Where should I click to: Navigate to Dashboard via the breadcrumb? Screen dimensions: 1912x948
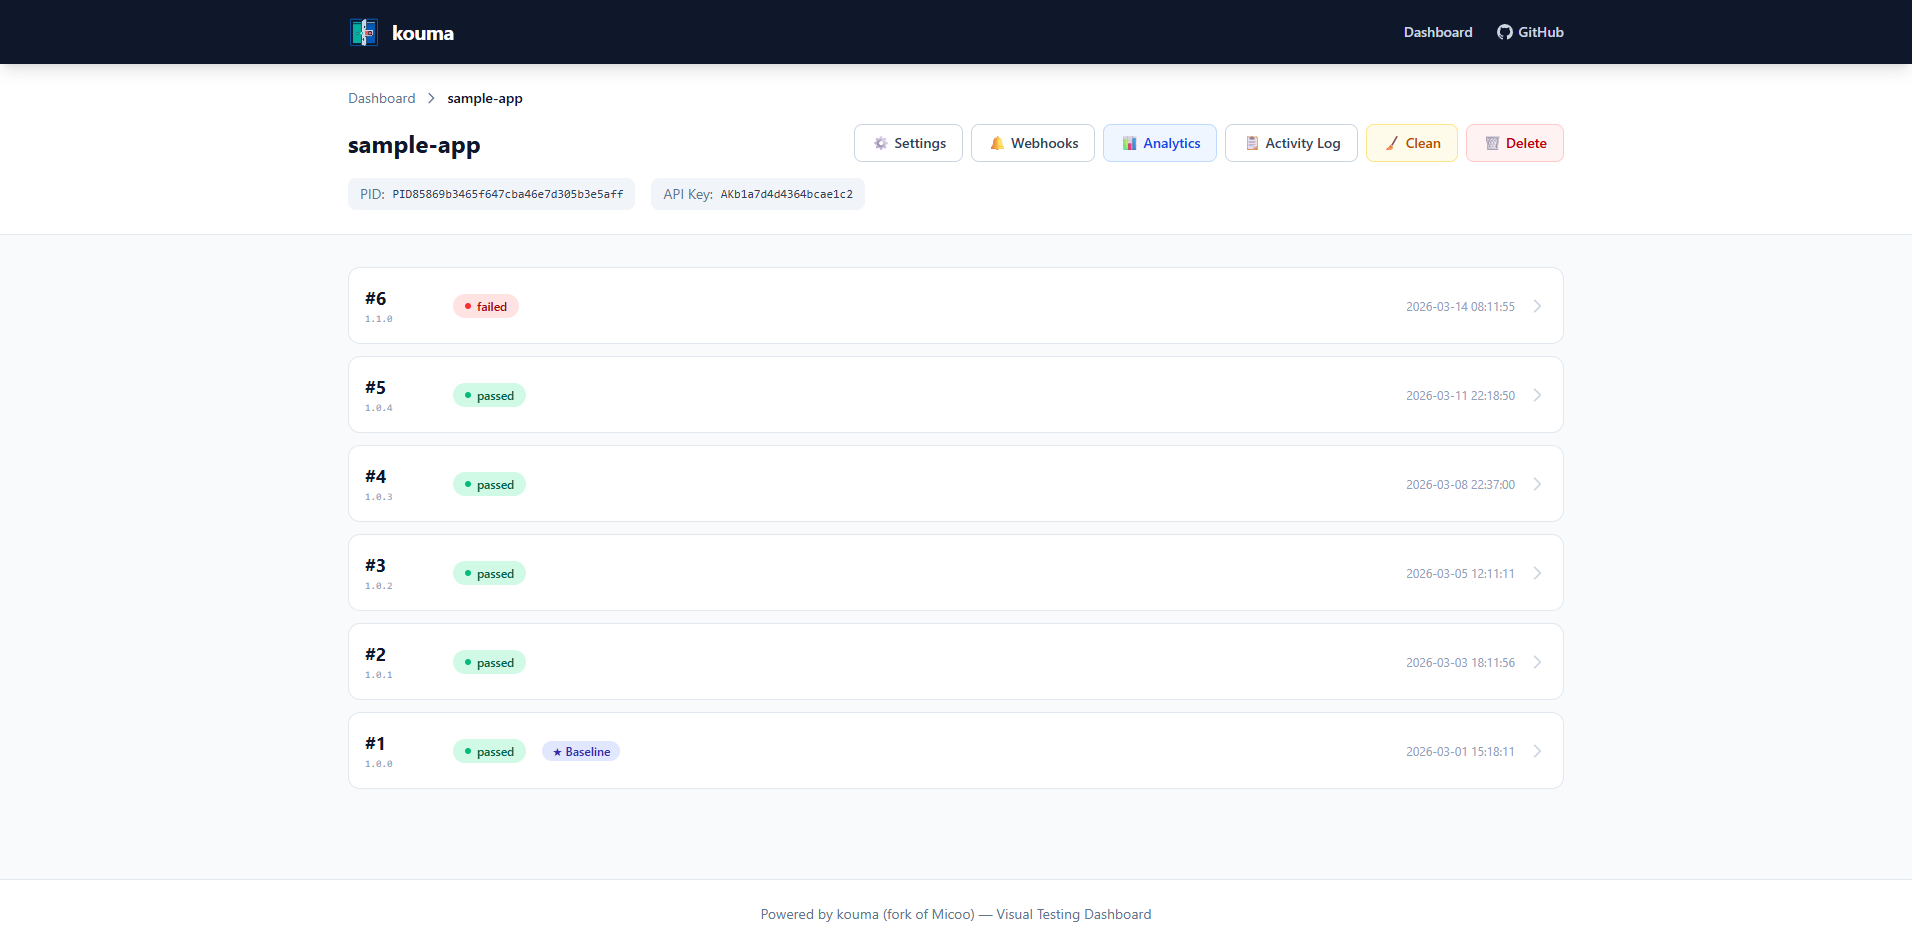[381, 98]
